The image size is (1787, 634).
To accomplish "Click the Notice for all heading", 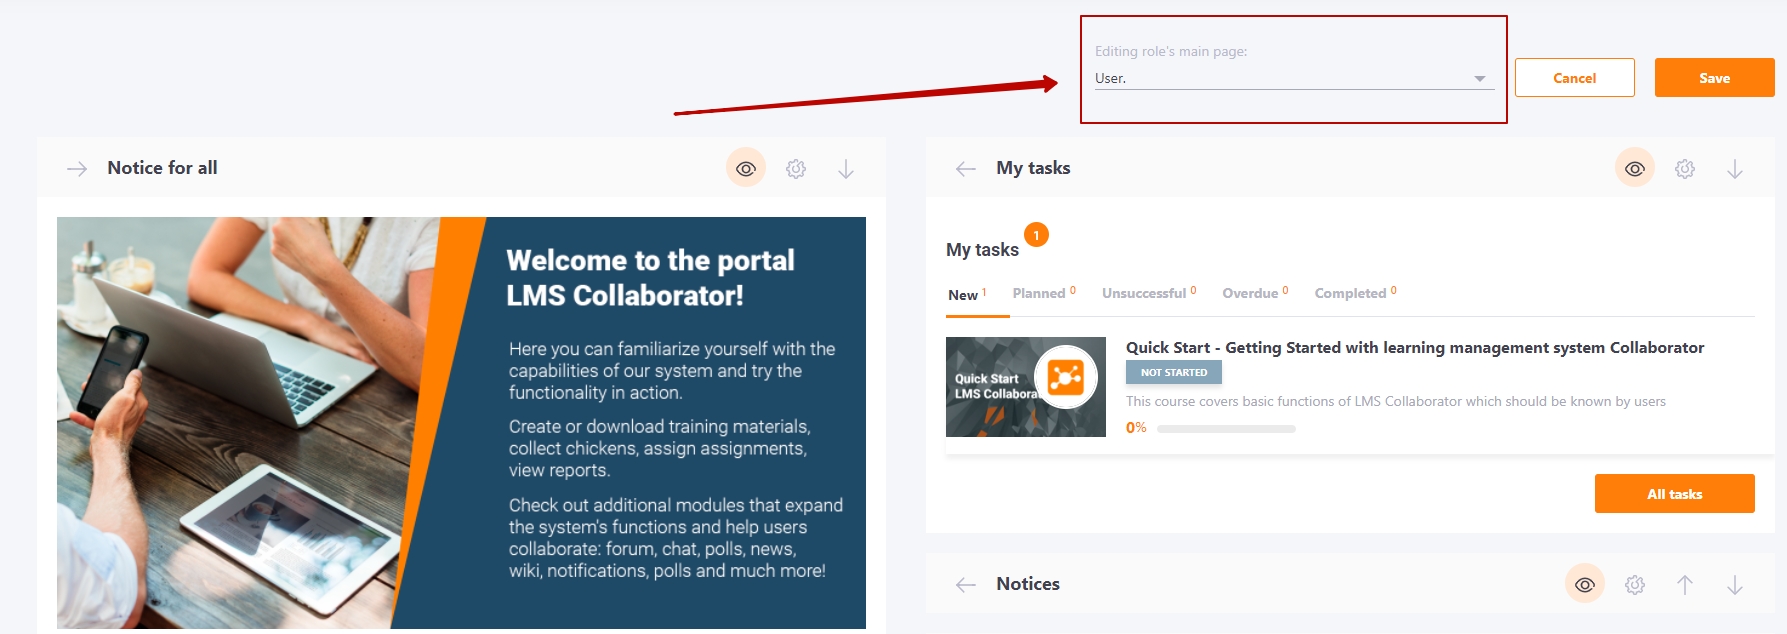I will tap(162, 168).
